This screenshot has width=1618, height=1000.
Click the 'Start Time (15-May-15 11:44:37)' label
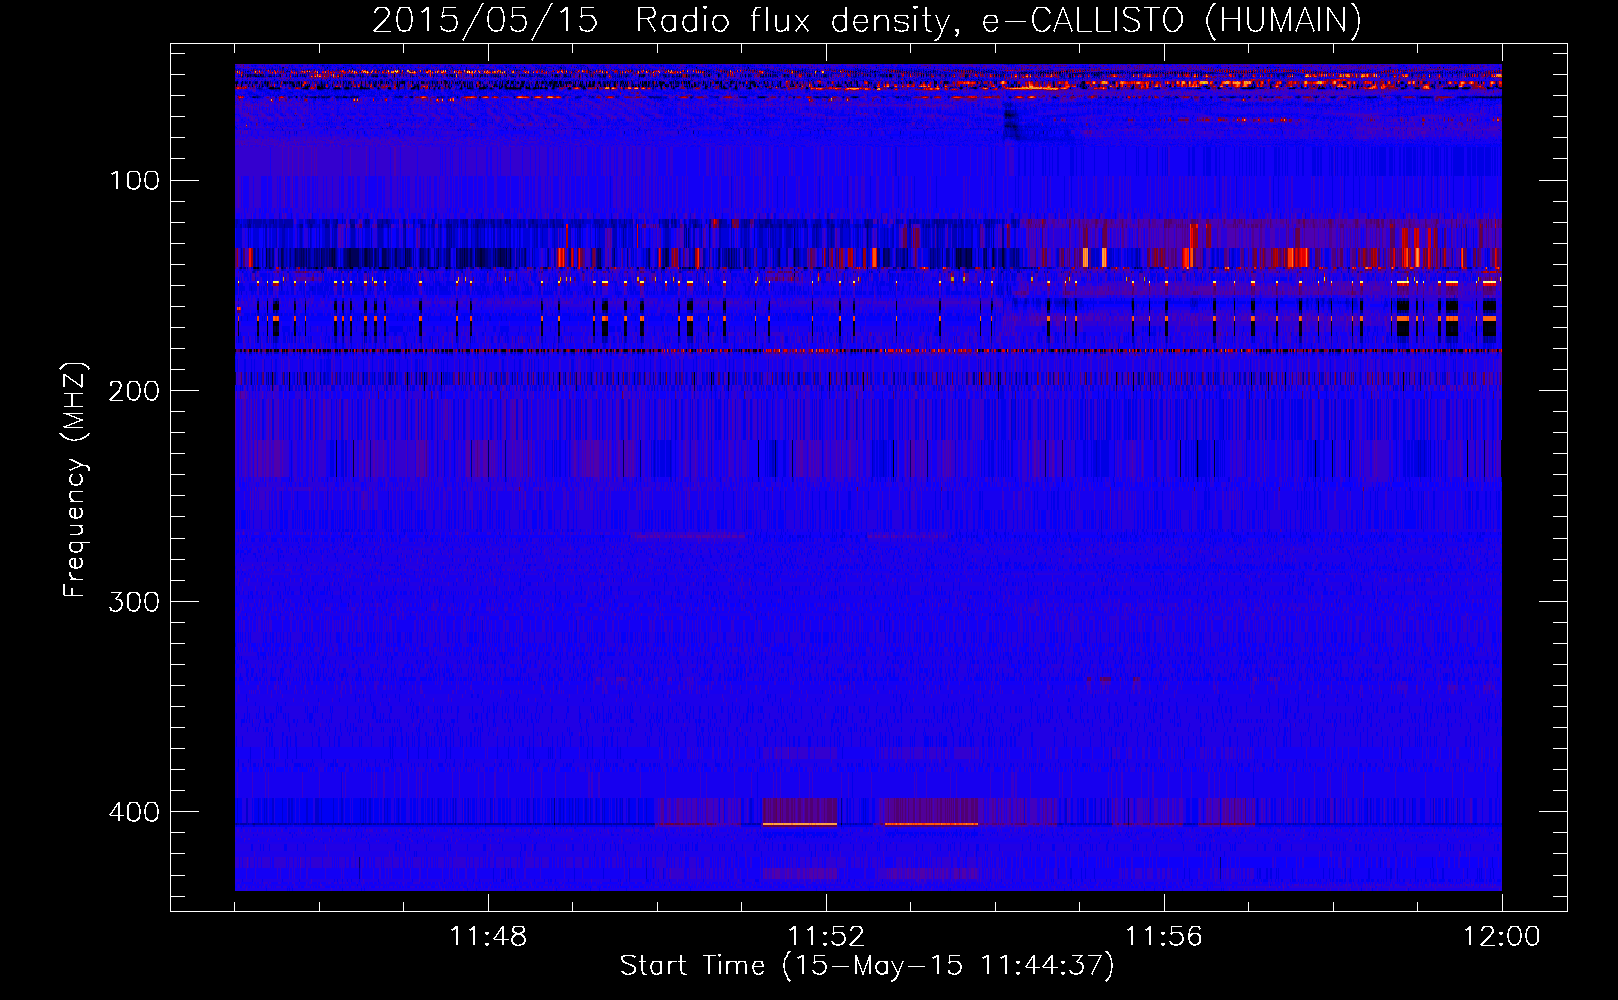(x=866, y=966)
